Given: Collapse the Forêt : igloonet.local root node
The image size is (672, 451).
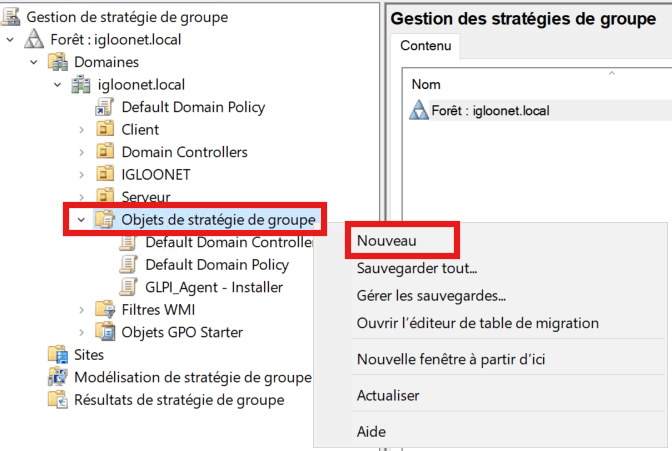Looking at the screenshot, I should pos(10,39).
